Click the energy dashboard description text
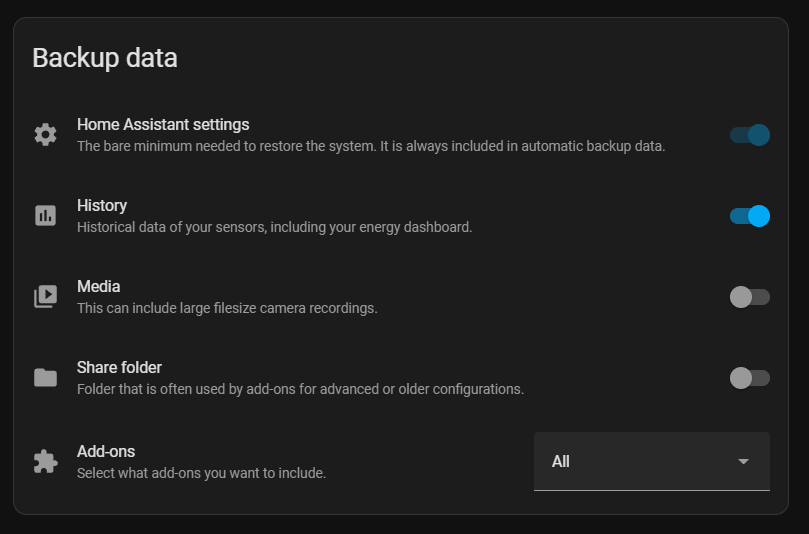The image size is (809, 534). pos(274,227)
